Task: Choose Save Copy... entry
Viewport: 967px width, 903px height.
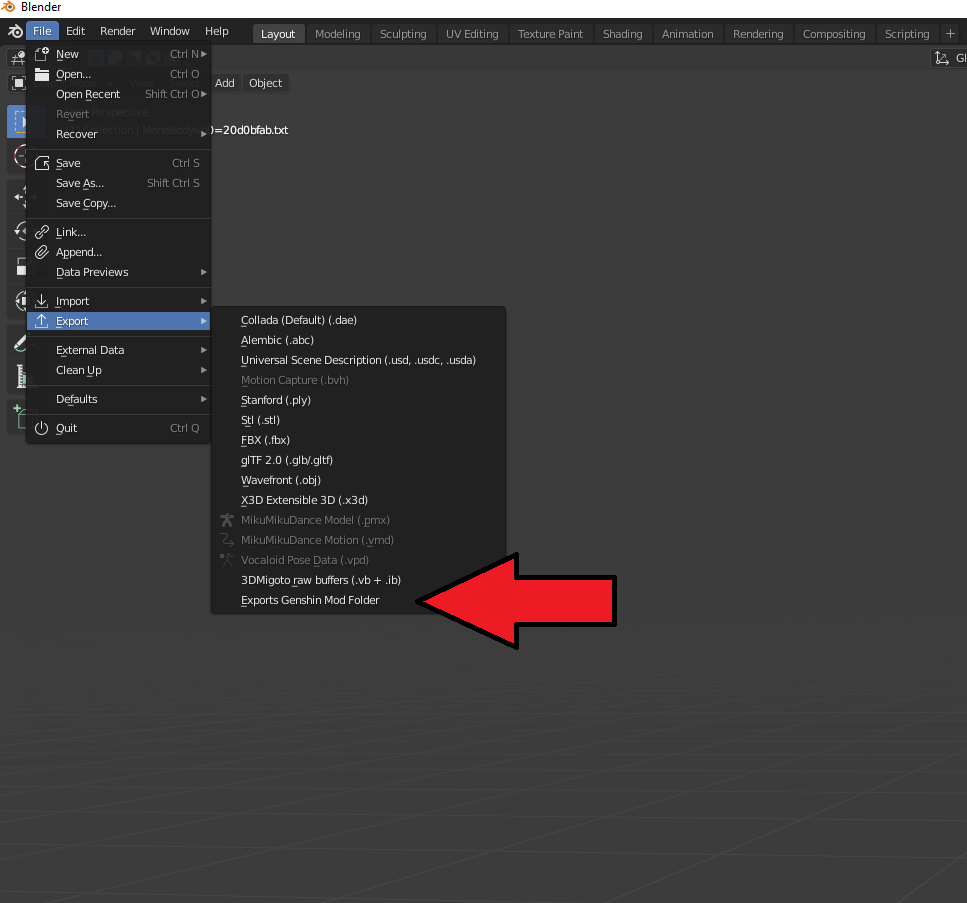Action: 118,203
